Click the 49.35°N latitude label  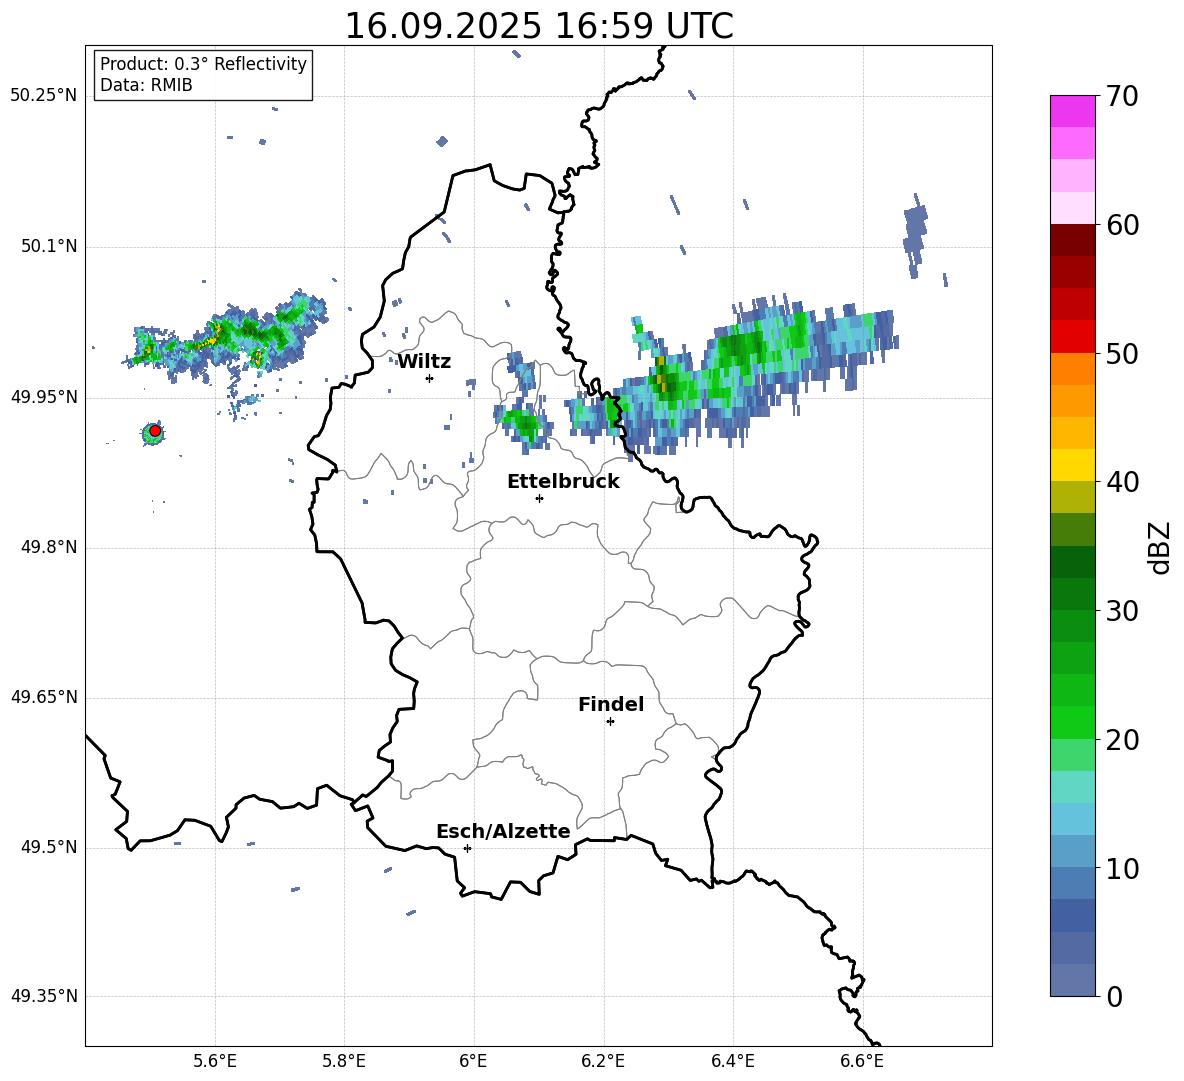click(x=44, y=996)
